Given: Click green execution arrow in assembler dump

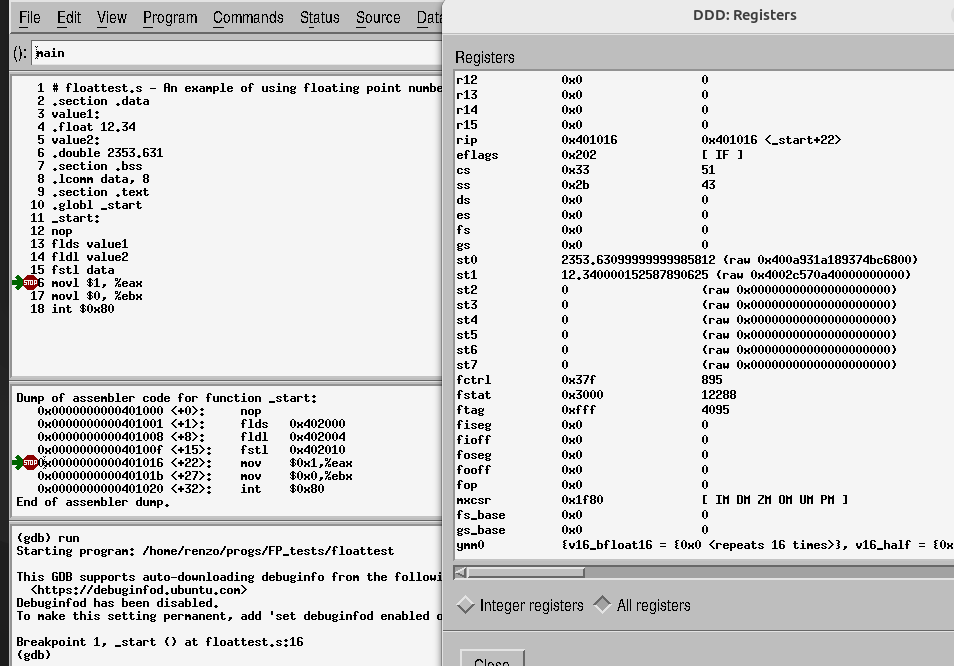Looking at the screenshot, I should click(x=17, y=463).
